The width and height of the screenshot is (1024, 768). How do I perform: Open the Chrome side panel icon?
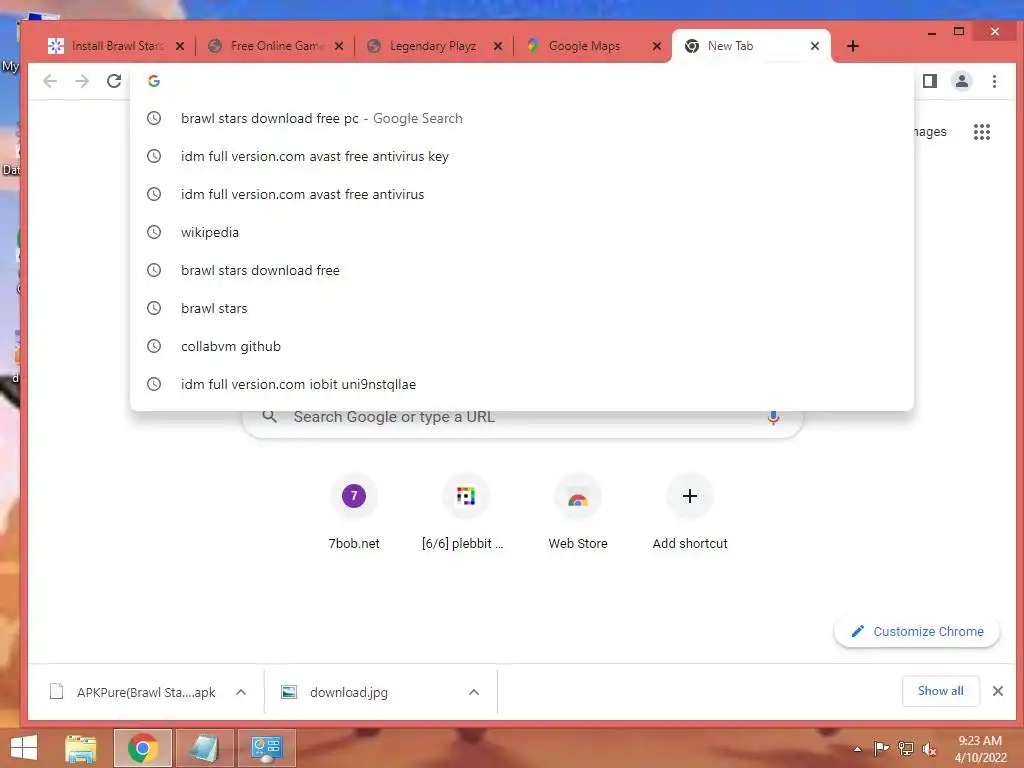pos(930,81)
